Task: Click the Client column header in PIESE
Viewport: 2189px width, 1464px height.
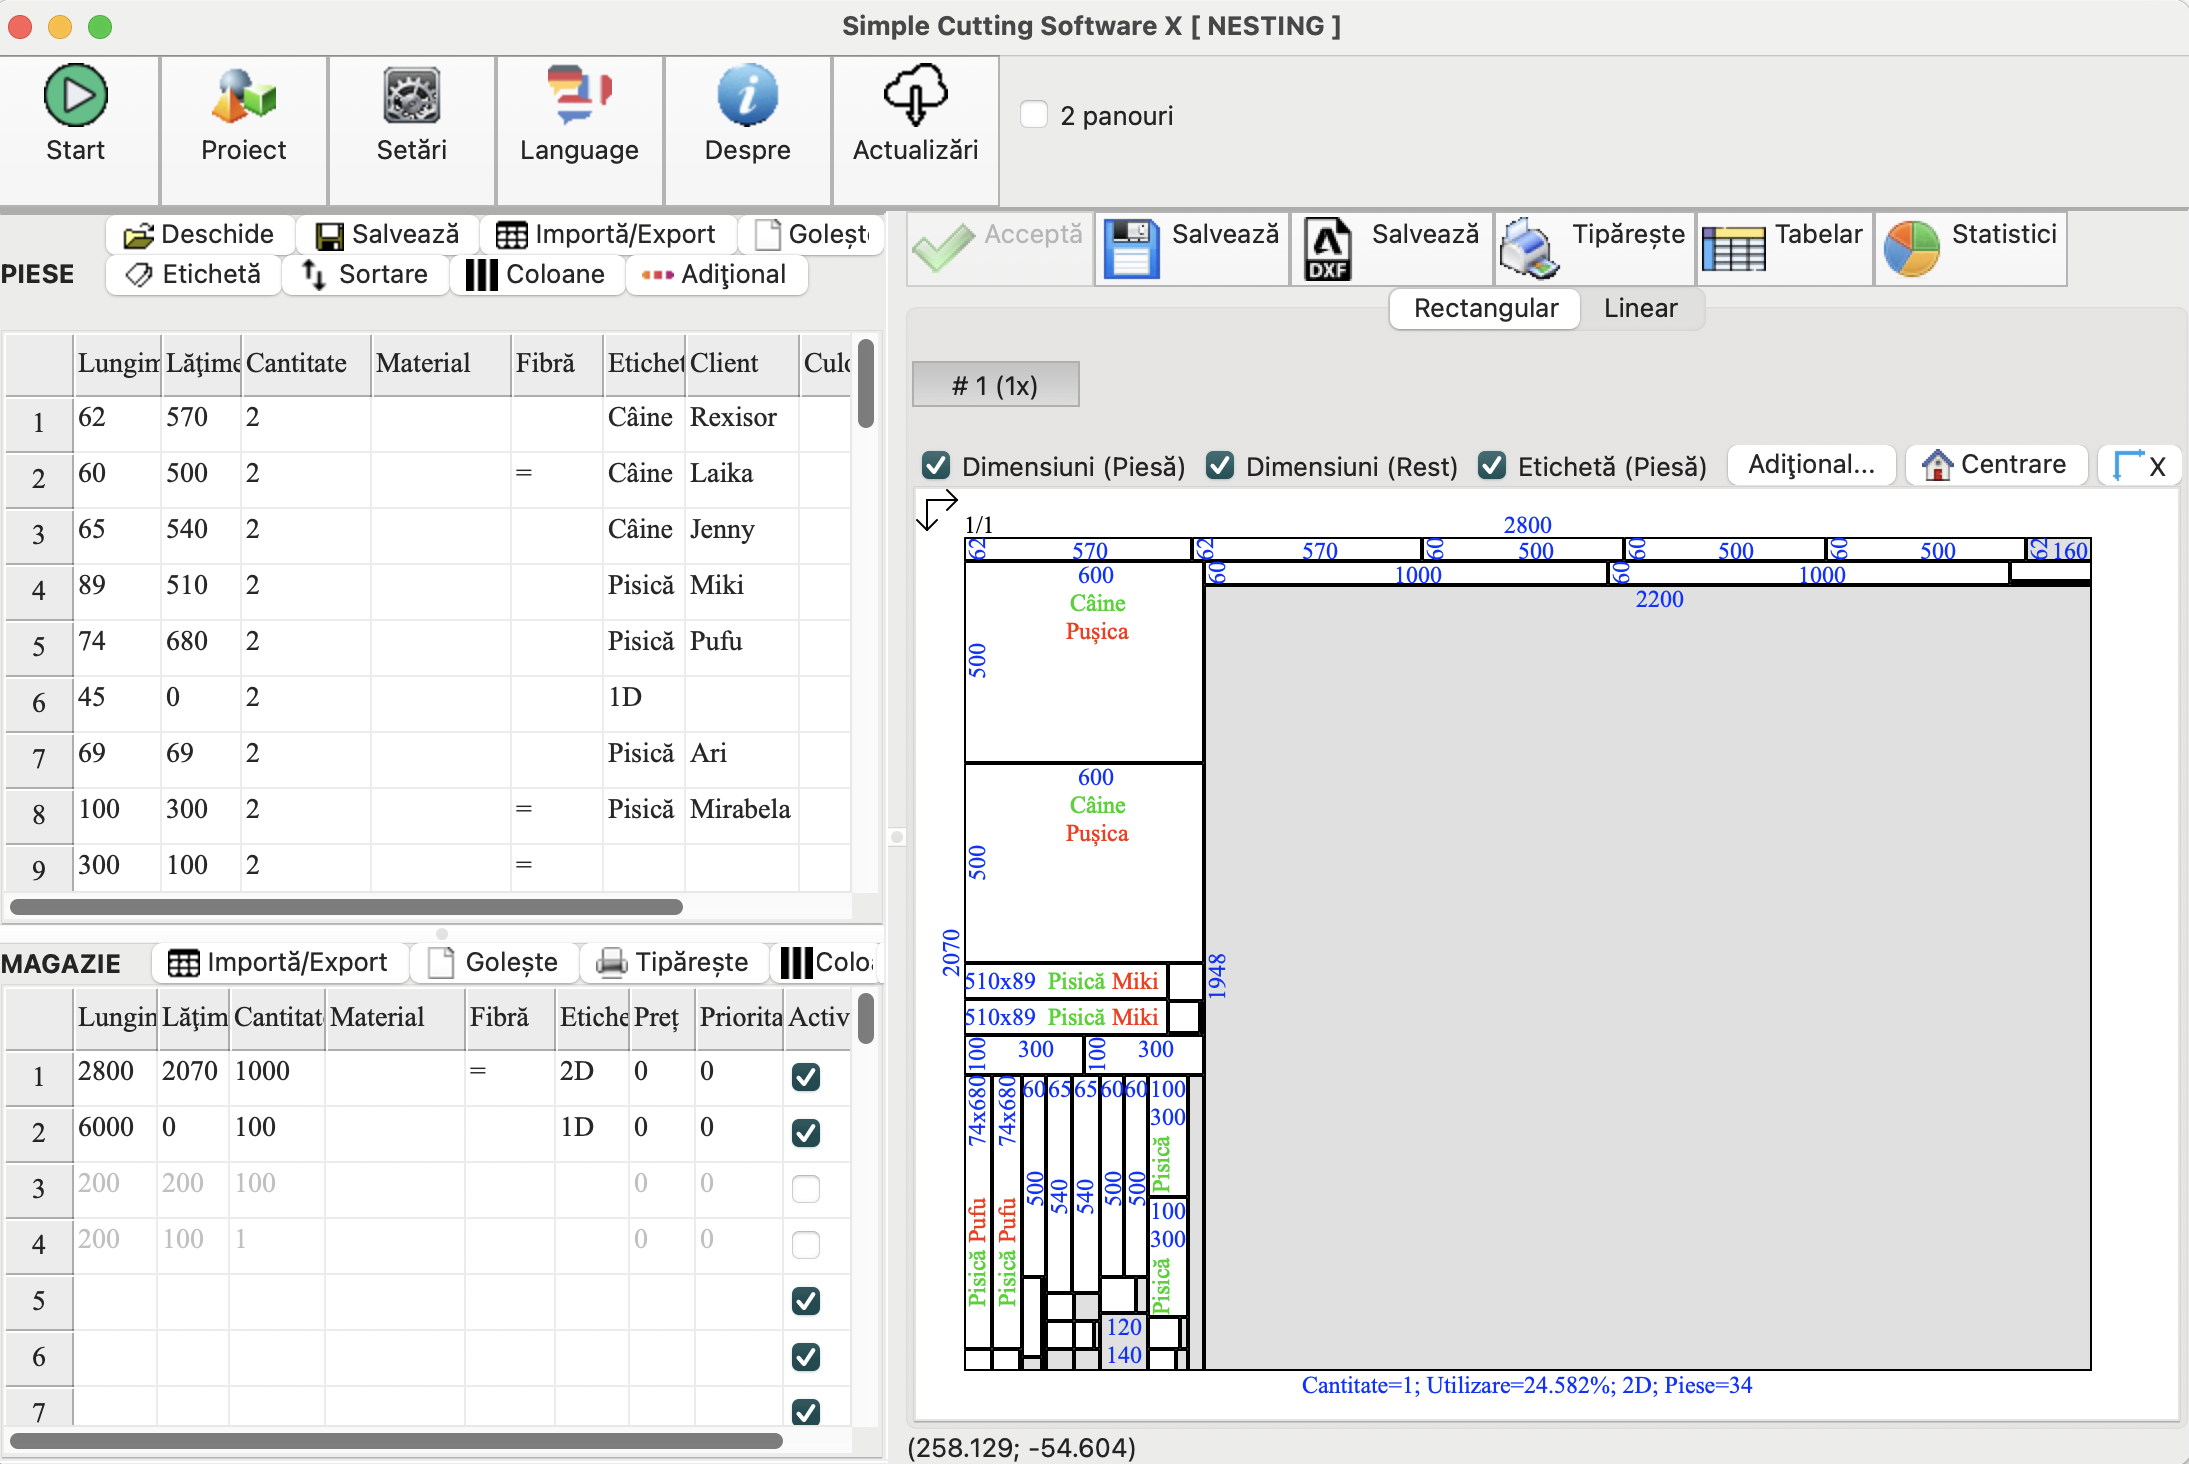Action: point(742,363)
